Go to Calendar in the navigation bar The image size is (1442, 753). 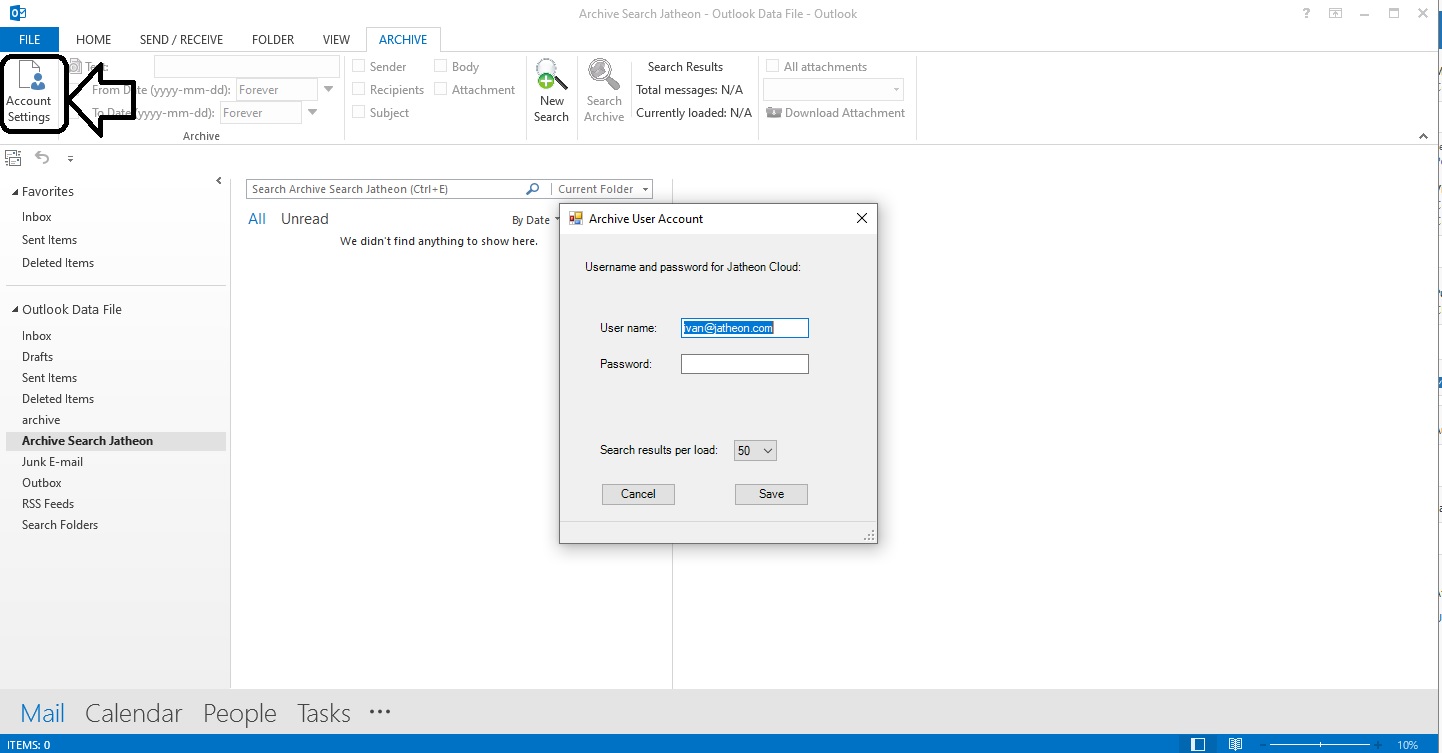[134, 713]
